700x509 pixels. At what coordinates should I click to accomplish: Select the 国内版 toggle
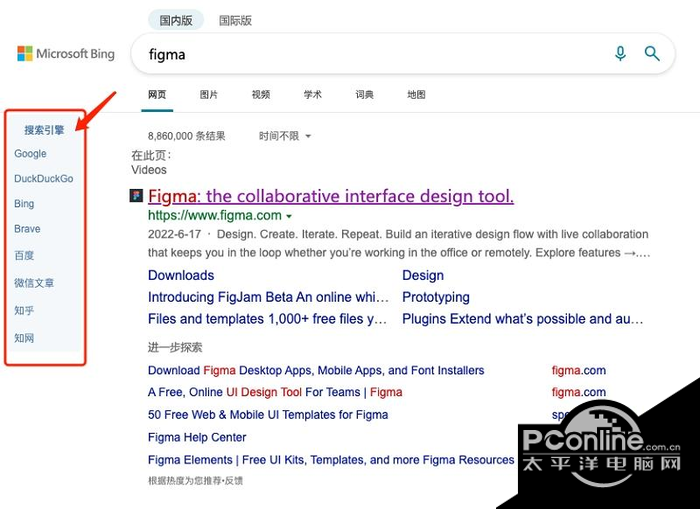coord(176,21)
